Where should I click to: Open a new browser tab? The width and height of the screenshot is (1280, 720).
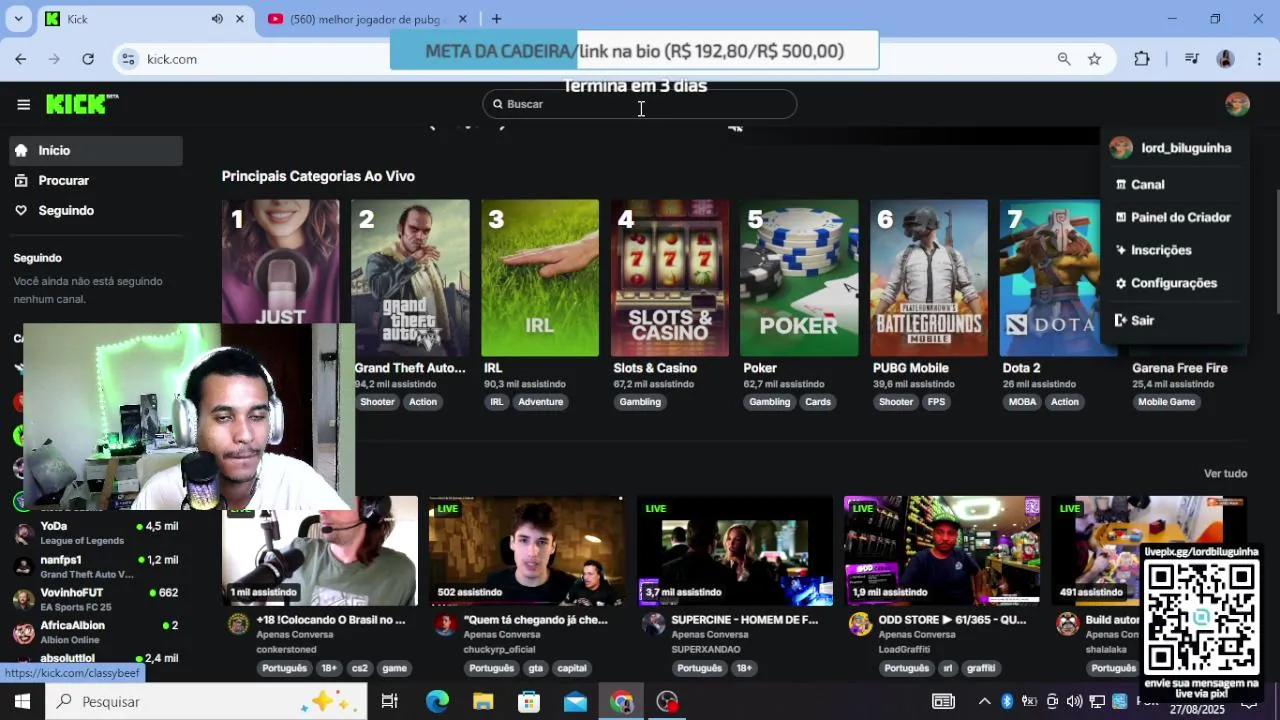click(x=496, y=19)
